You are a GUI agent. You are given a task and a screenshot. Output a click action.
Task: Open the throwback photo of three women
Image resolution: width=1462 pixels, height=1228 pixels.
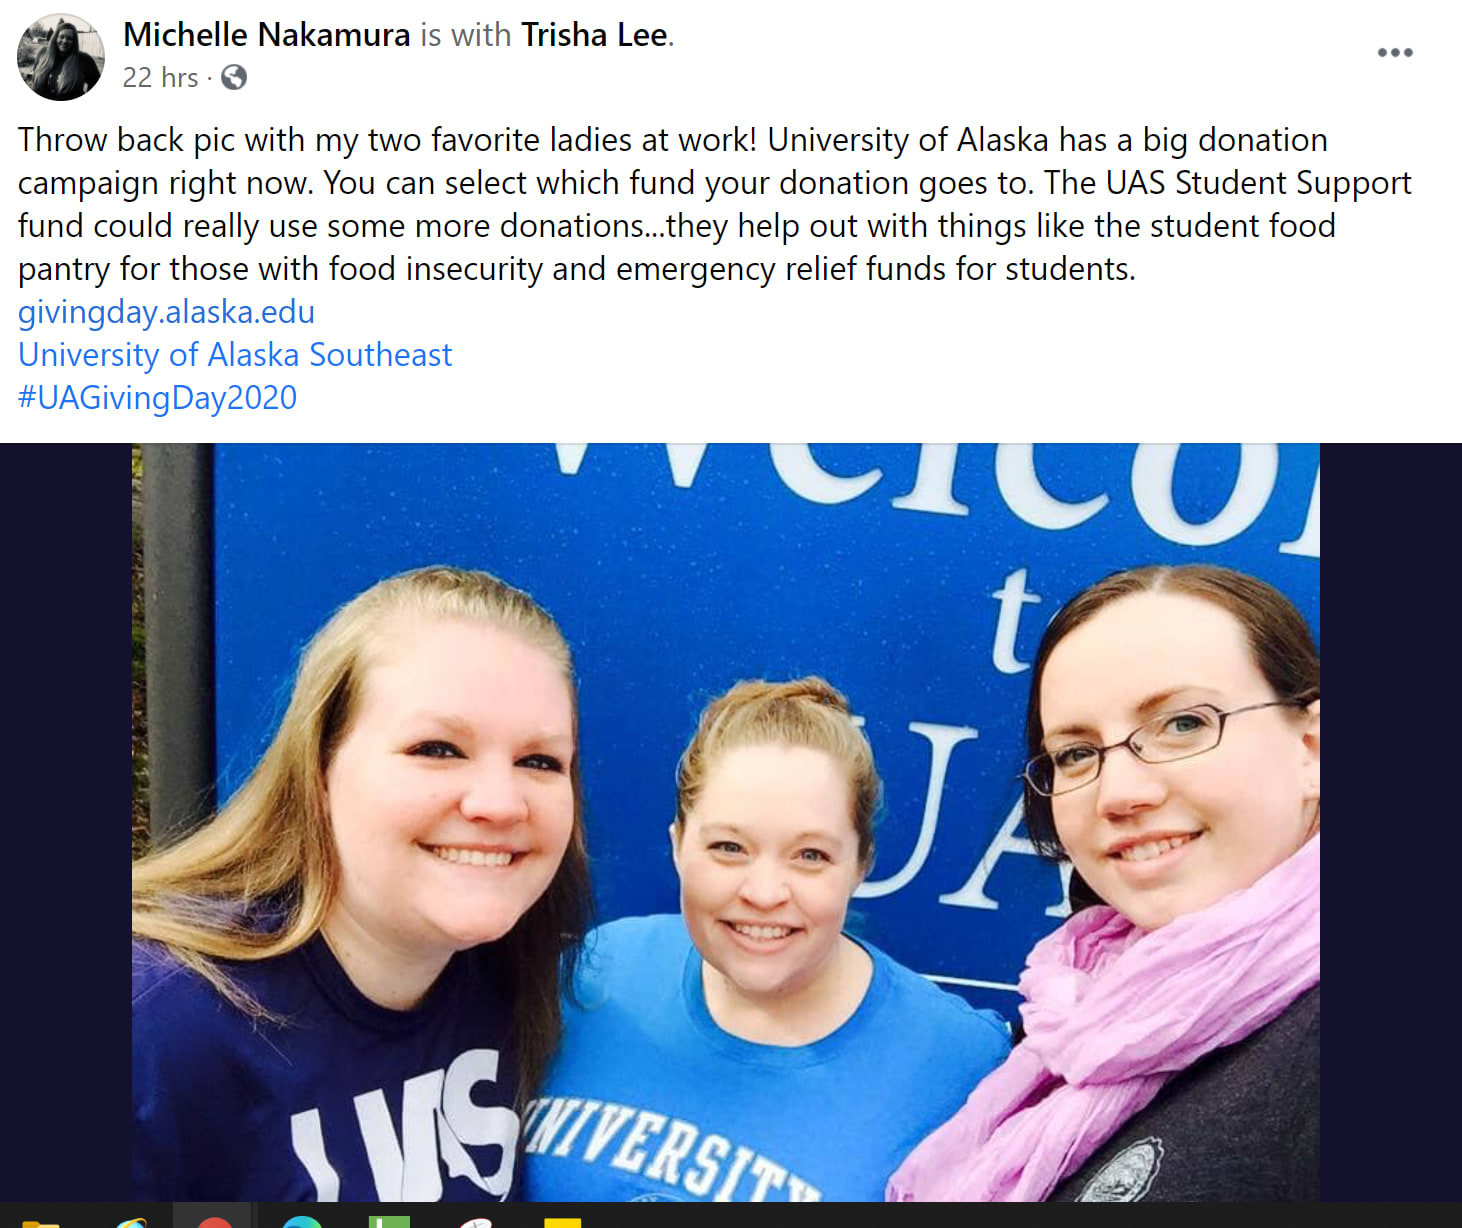point(726,822)
